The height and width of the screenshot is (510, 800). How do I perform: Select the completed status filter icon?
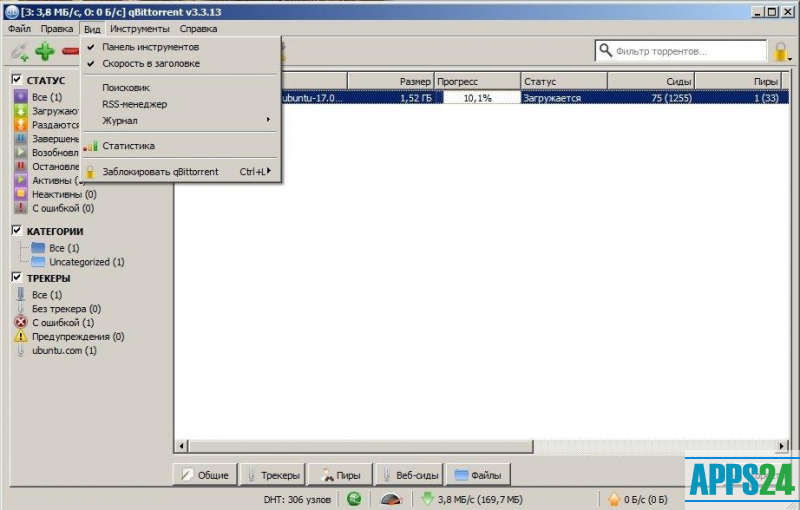pyautogui.click(x=20, y=138)
